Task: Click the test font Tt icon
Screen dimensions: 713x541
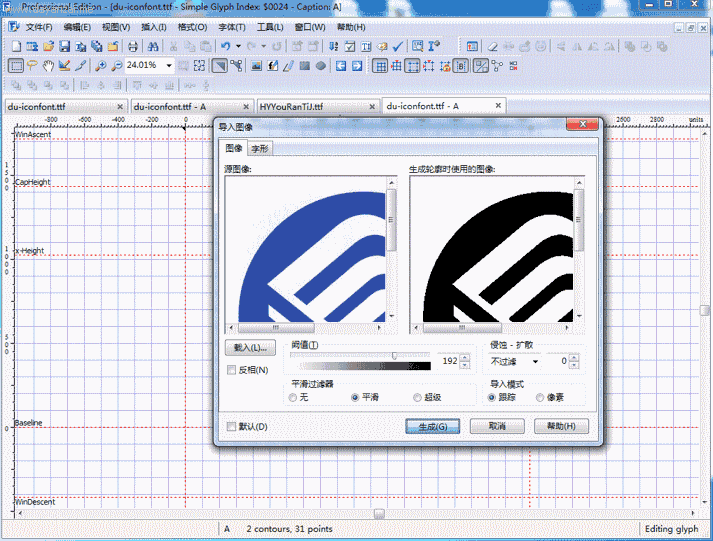Action: [366, 46]
